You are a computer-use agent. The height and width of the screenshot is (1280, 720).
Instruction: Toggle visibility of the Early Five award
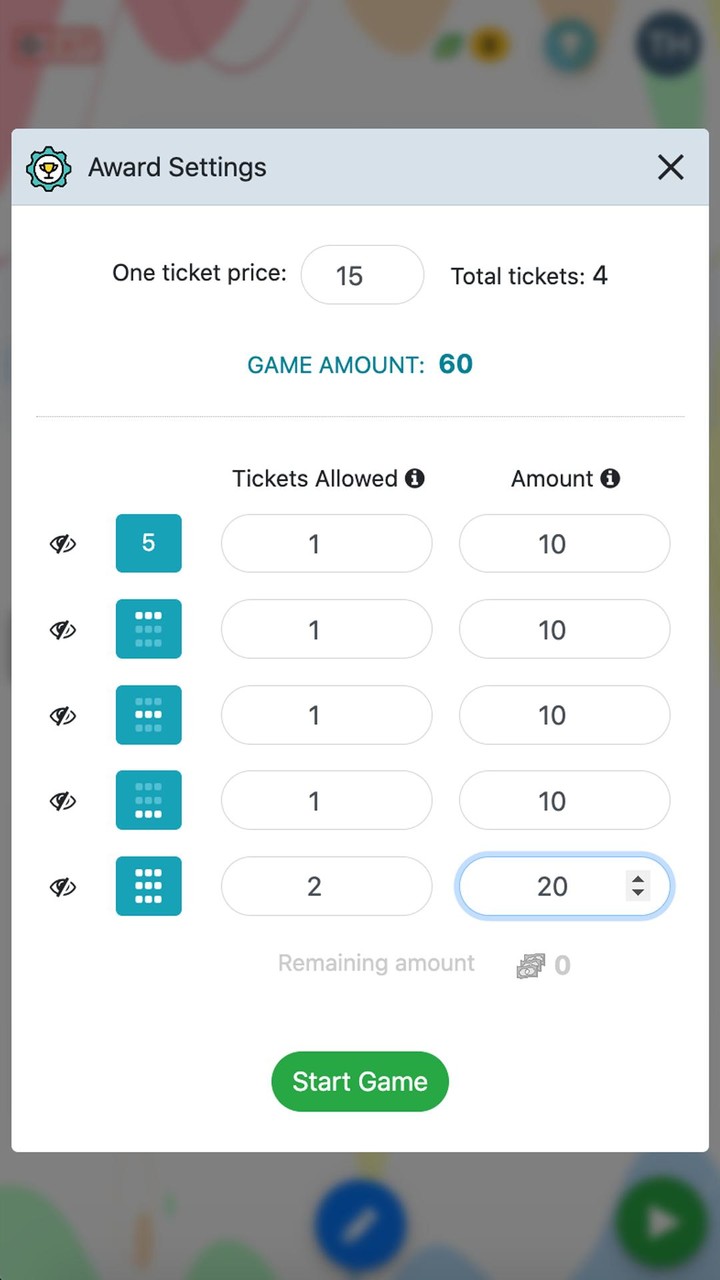click(x=63, y=544)
